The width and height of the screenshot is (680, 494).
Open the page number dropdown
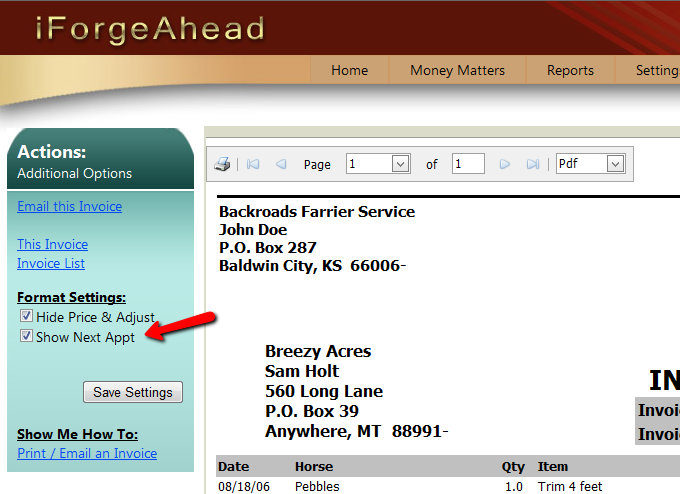point(400,164)
